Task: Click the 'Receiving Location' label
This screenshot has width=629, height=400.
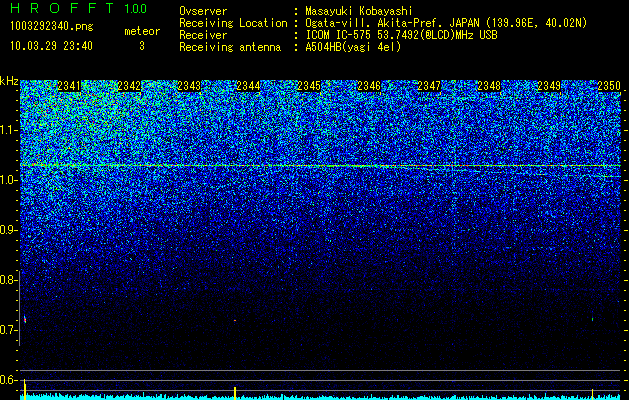Action: [233, 23]
